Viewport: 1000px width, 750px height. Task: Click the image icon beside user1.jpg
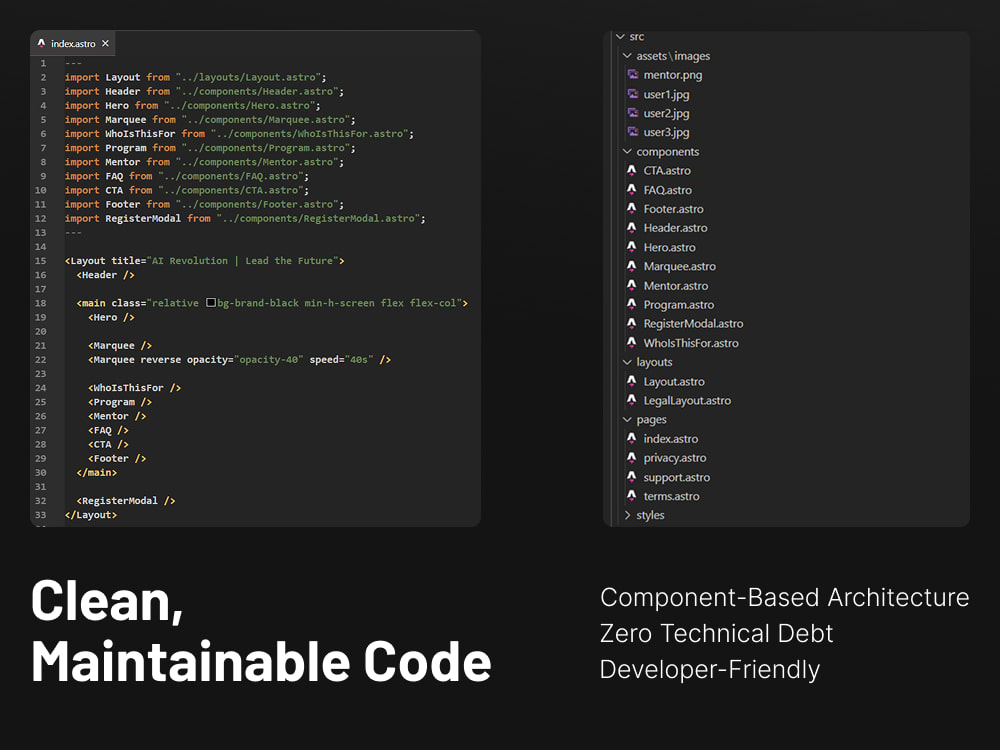(x=633, y=94)
